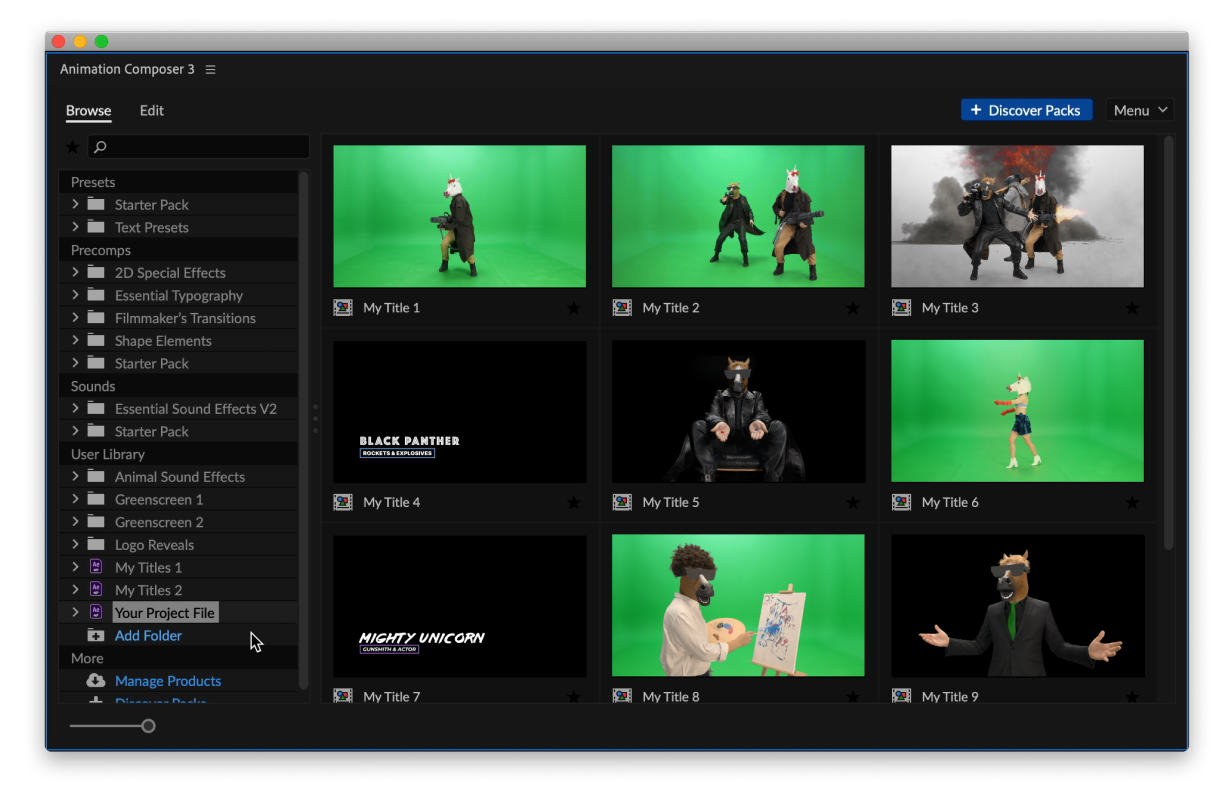Image resolution: width=1232 pixels, height=786 pixels.
Task: Open the Animation Composer 3 panel menu icon
Action: pos(210,70)
